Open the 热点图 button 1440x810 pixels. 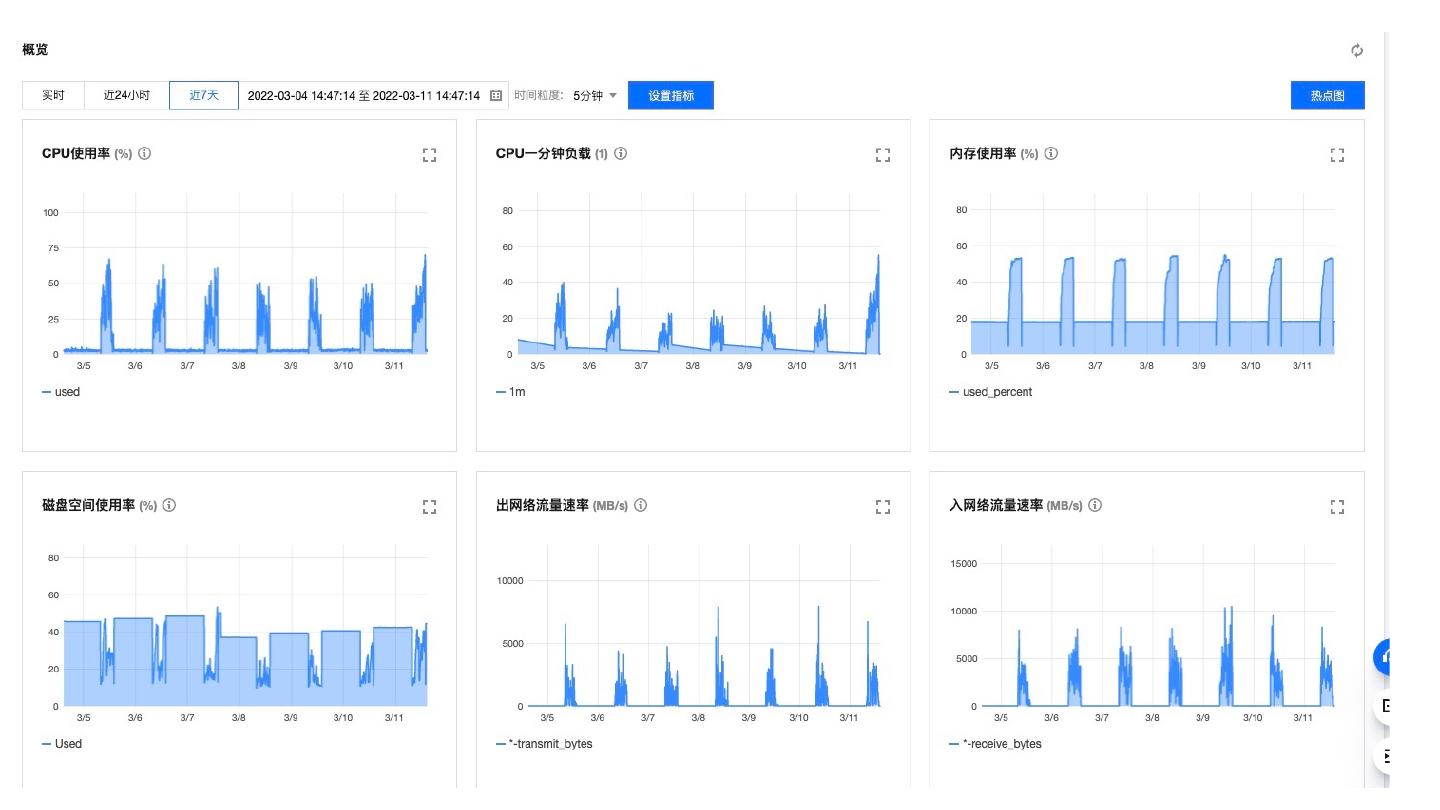click(1327, 96)
